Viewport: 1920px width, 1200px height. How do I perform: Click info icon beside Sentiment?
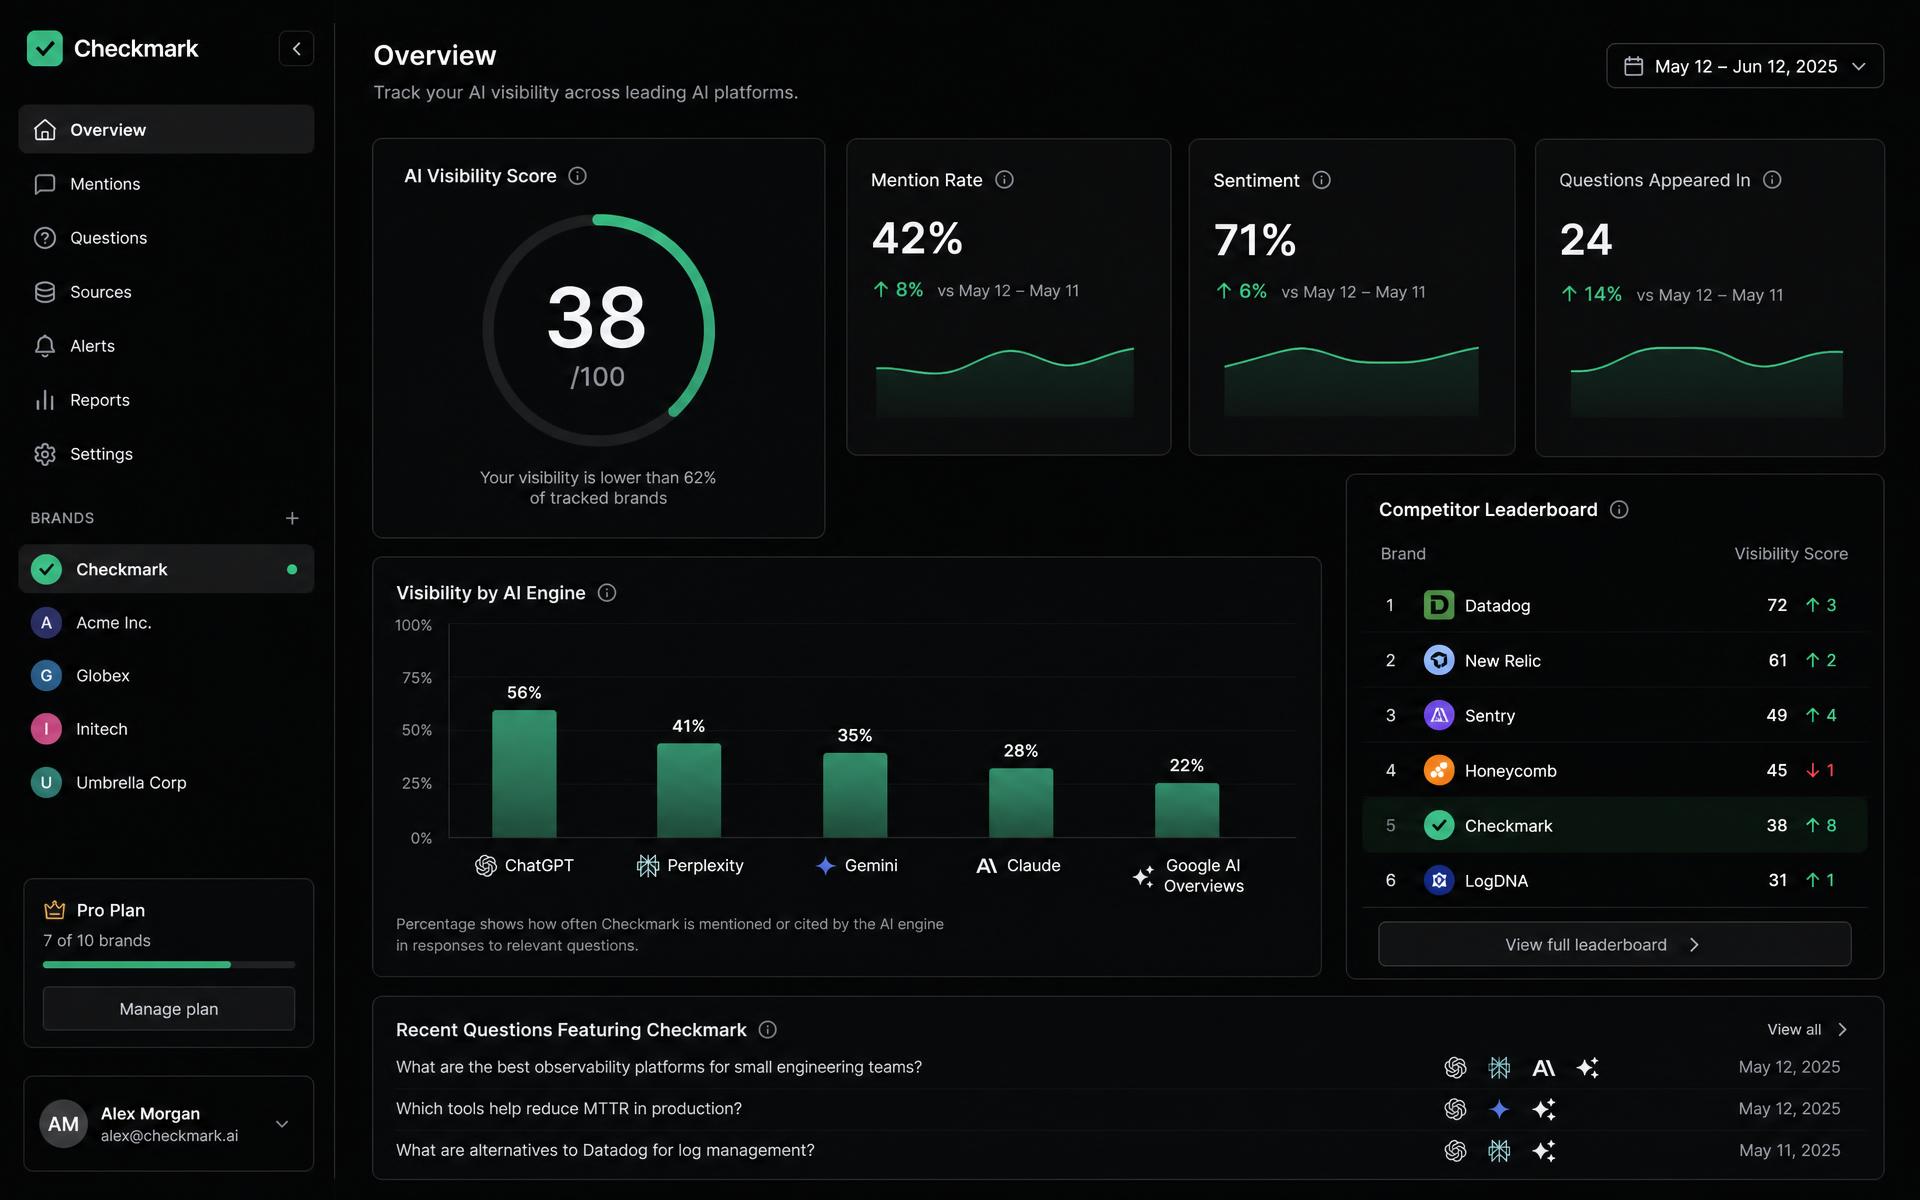point(1321,180)
